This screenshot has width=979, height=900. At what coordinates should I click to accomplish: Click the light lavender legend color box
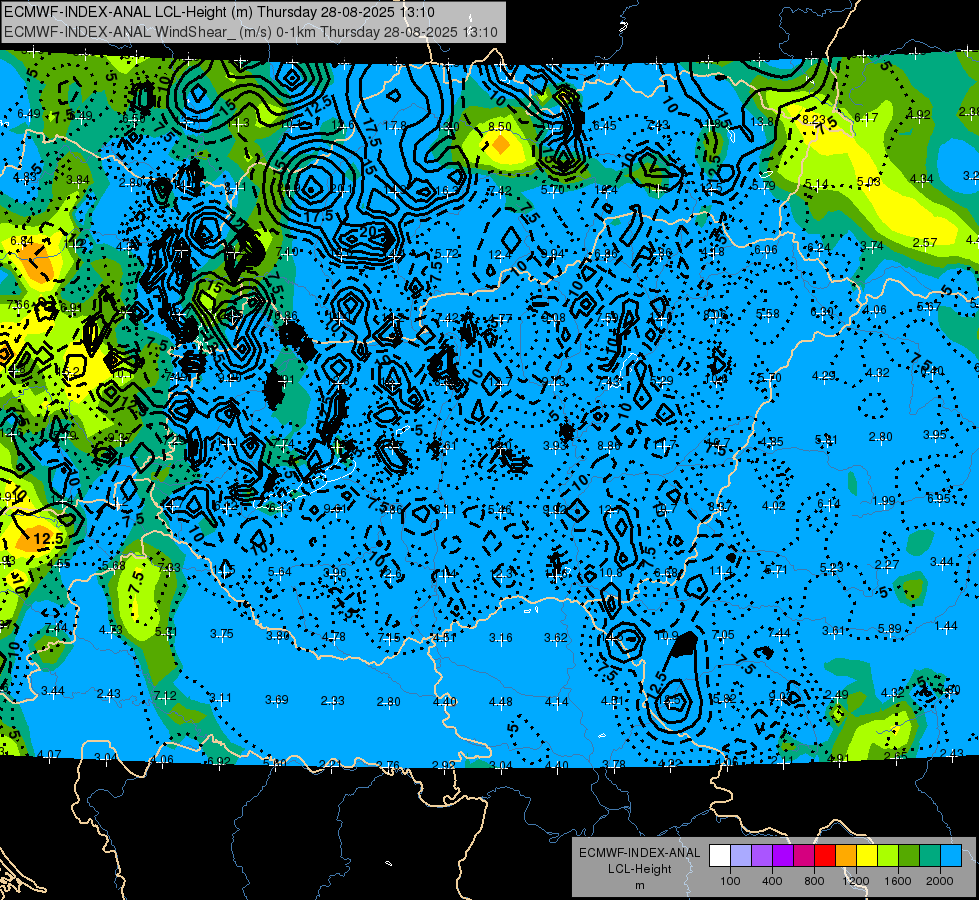(741, 856)
